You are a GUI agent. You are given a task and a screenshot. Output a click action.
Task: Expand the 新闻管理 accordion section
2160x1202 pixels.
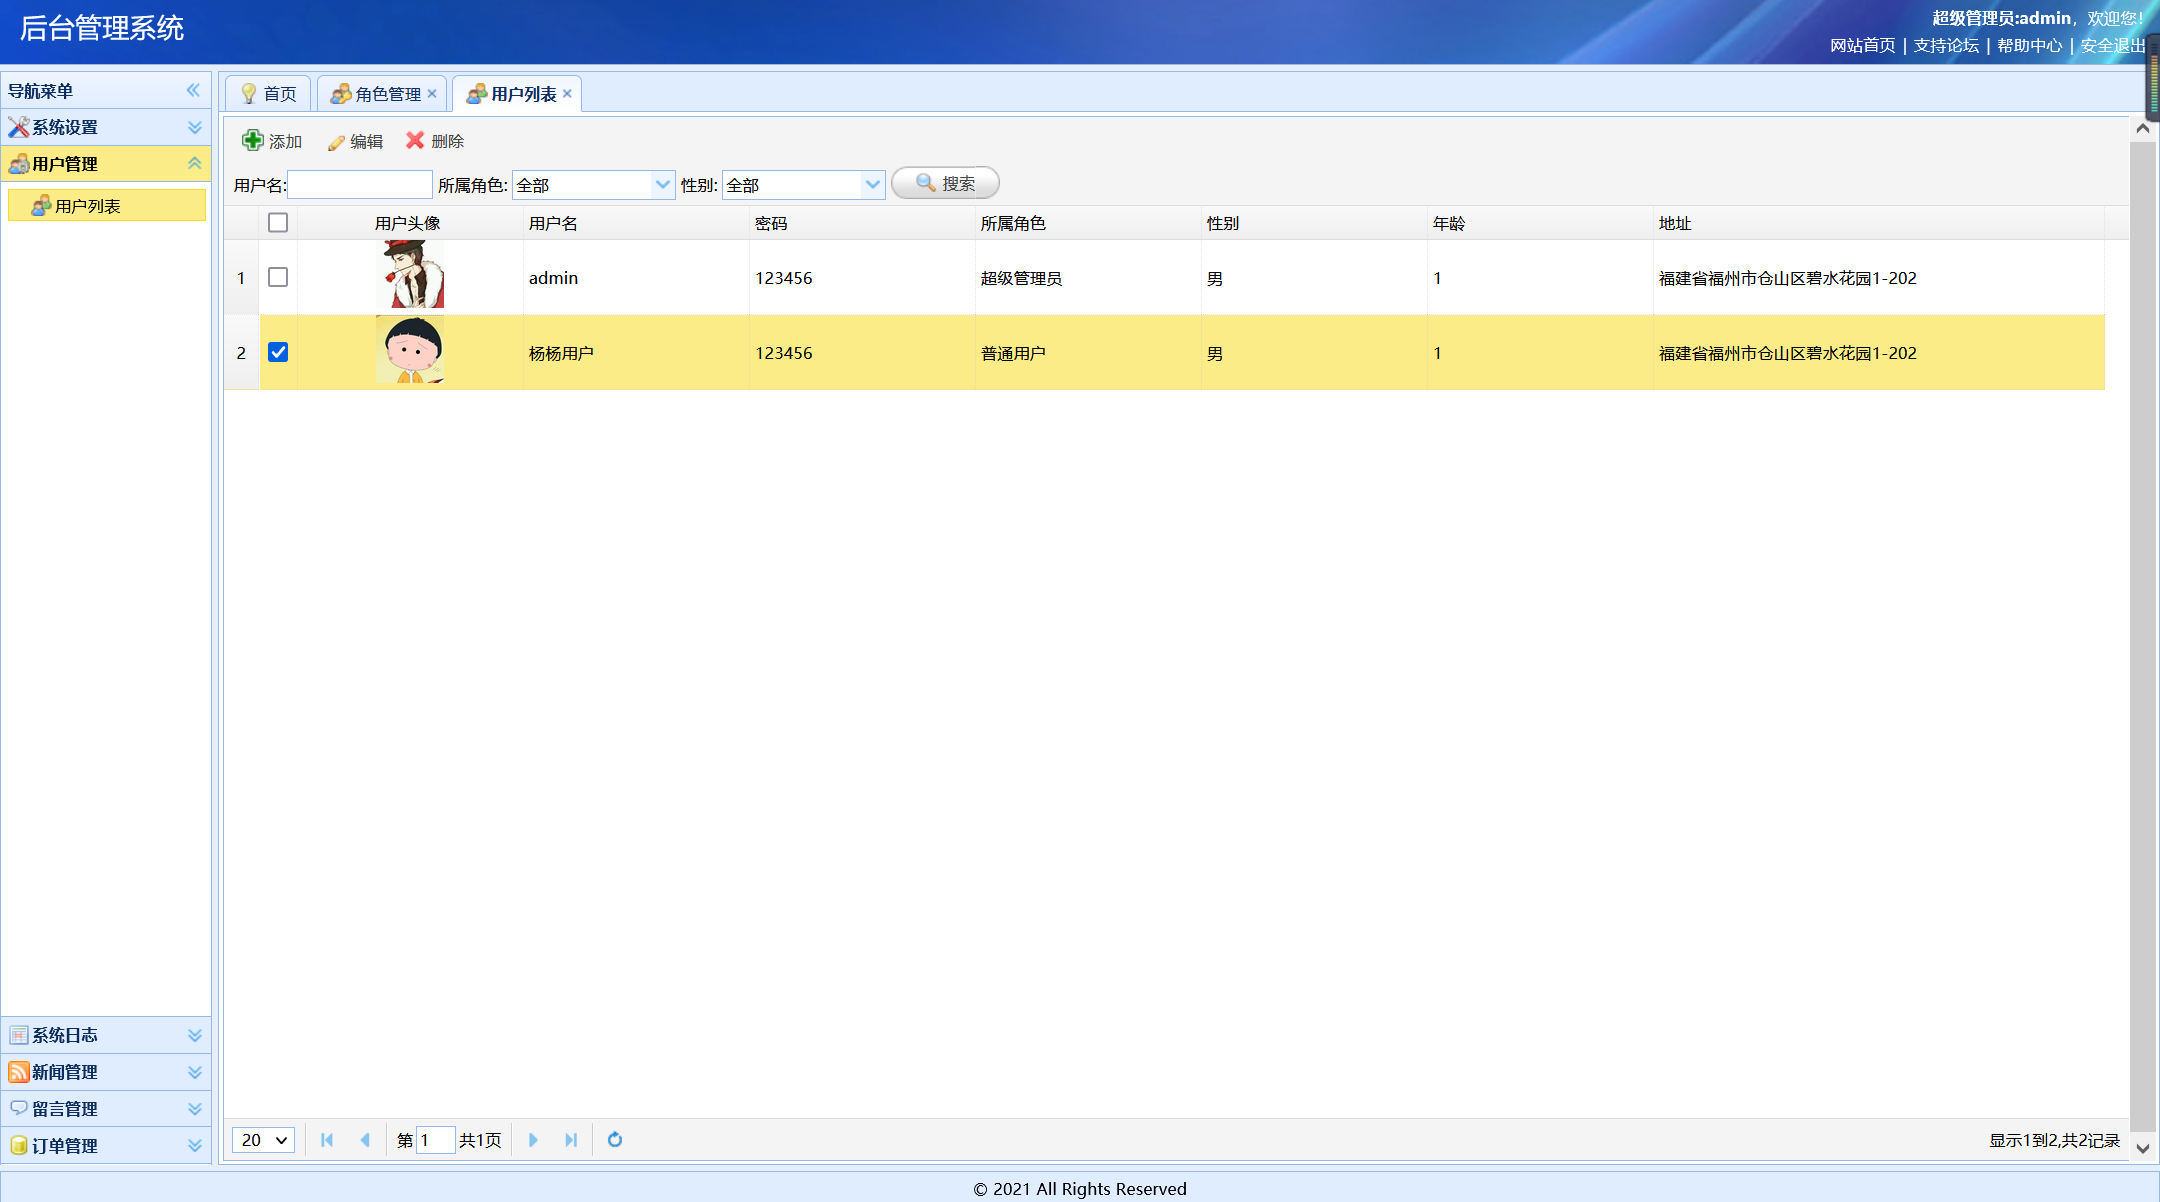click(x=195, y=1072)
